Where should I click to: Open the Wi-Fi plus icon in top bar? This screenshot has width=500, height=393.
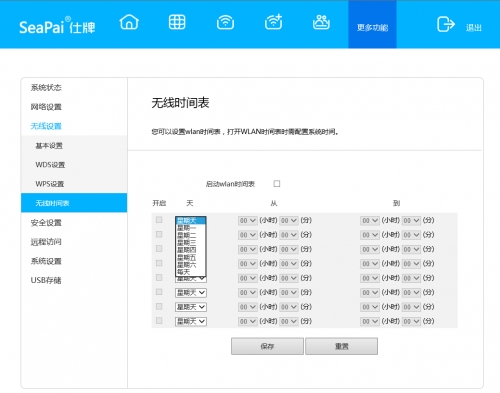tap(273, 22)
